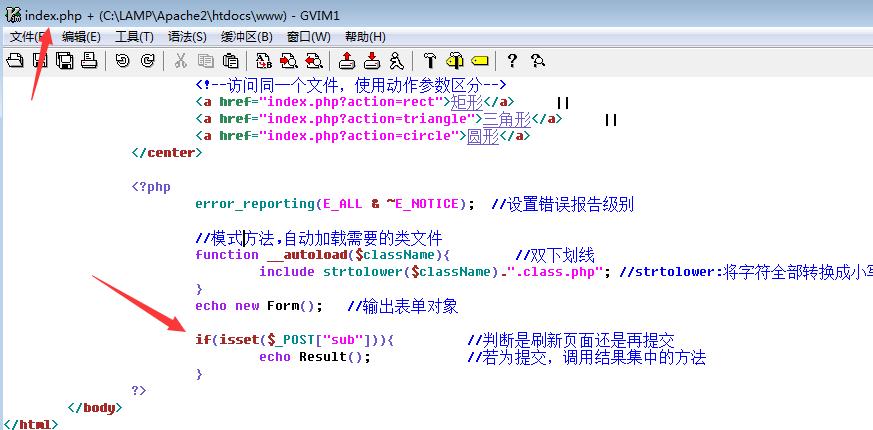Open Find and Replace from toolbar

tap(264, 60)
